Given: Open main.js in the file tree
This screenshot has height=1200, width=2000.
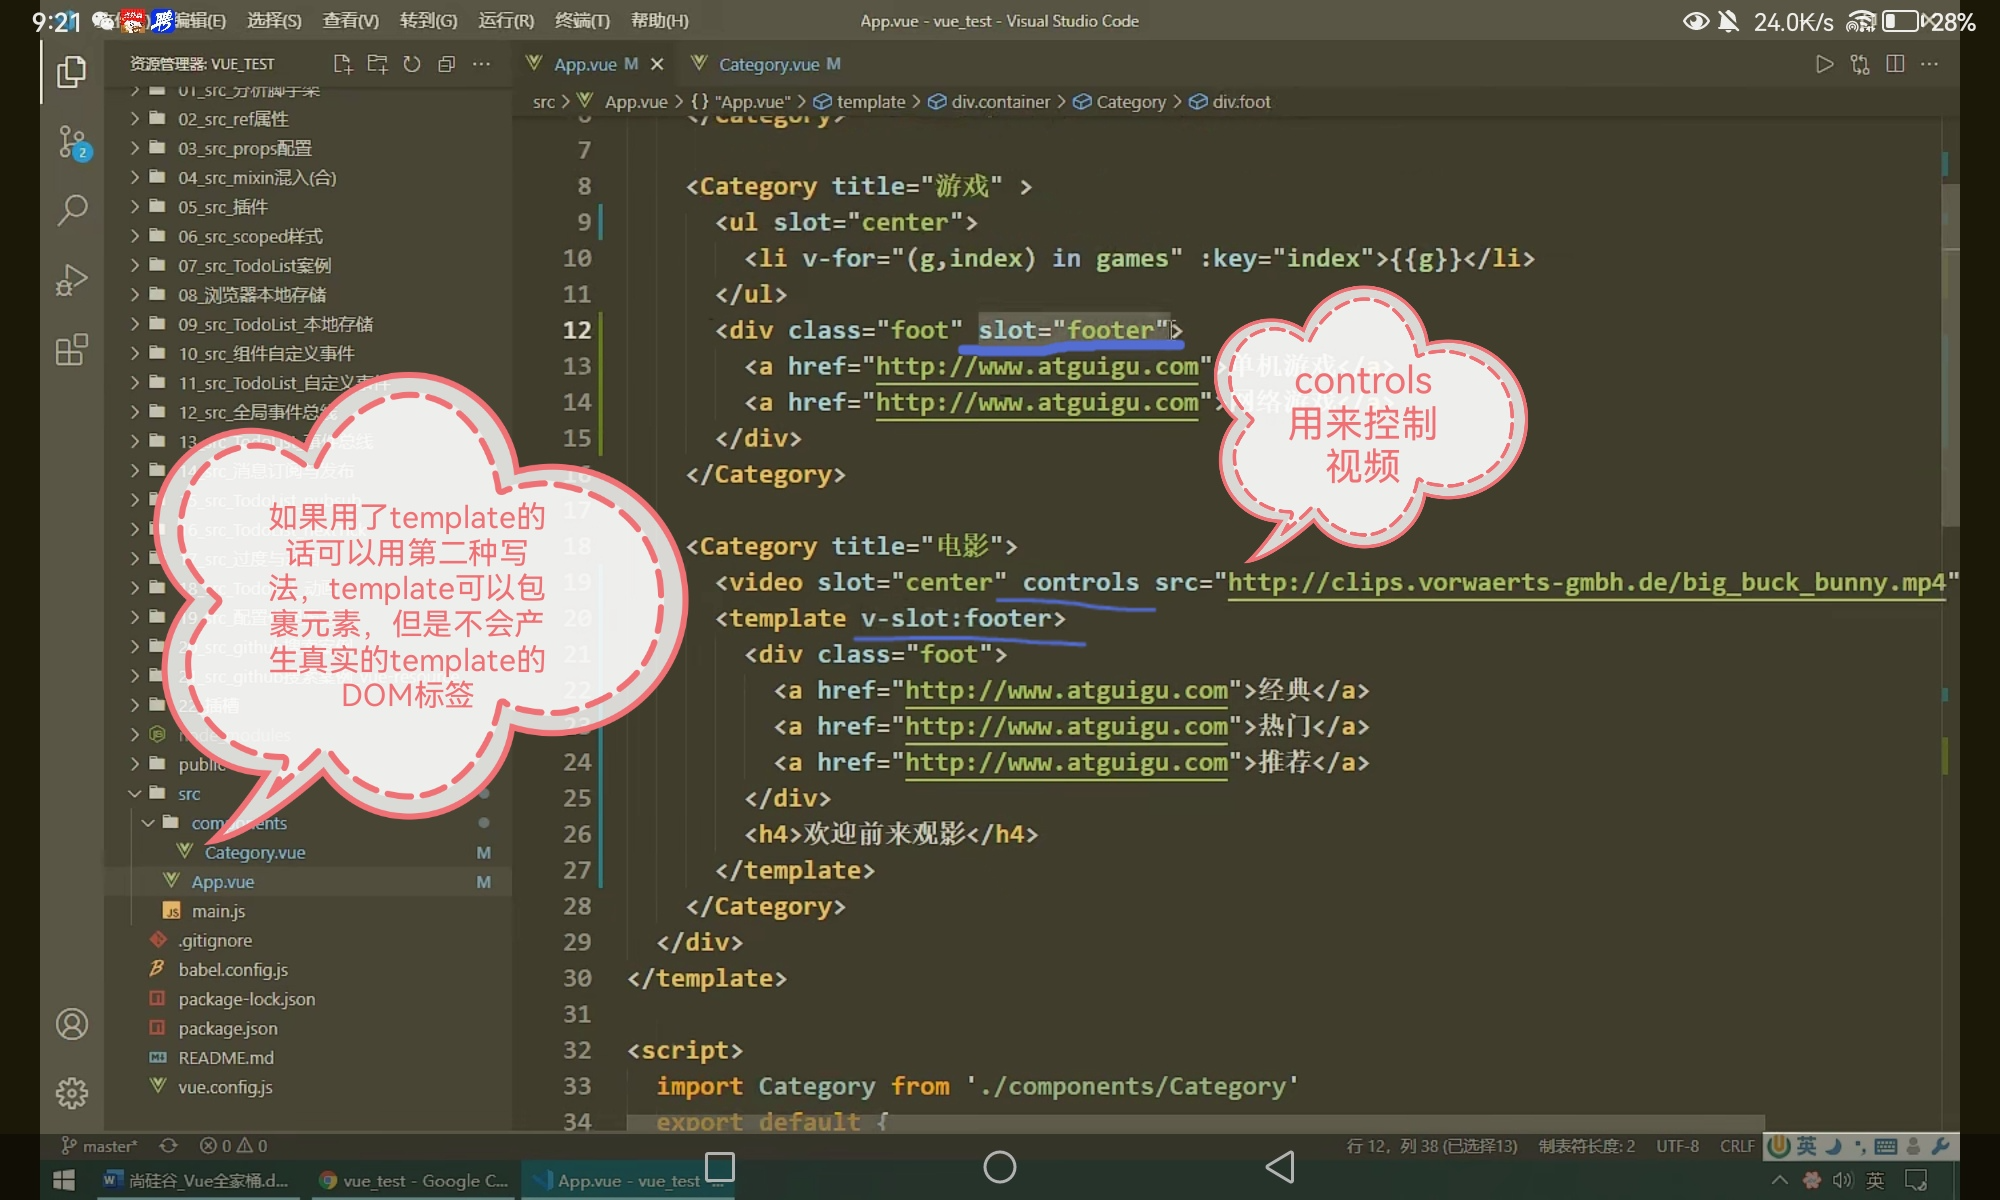Looking at the screenshot, I should click(218, 911).
